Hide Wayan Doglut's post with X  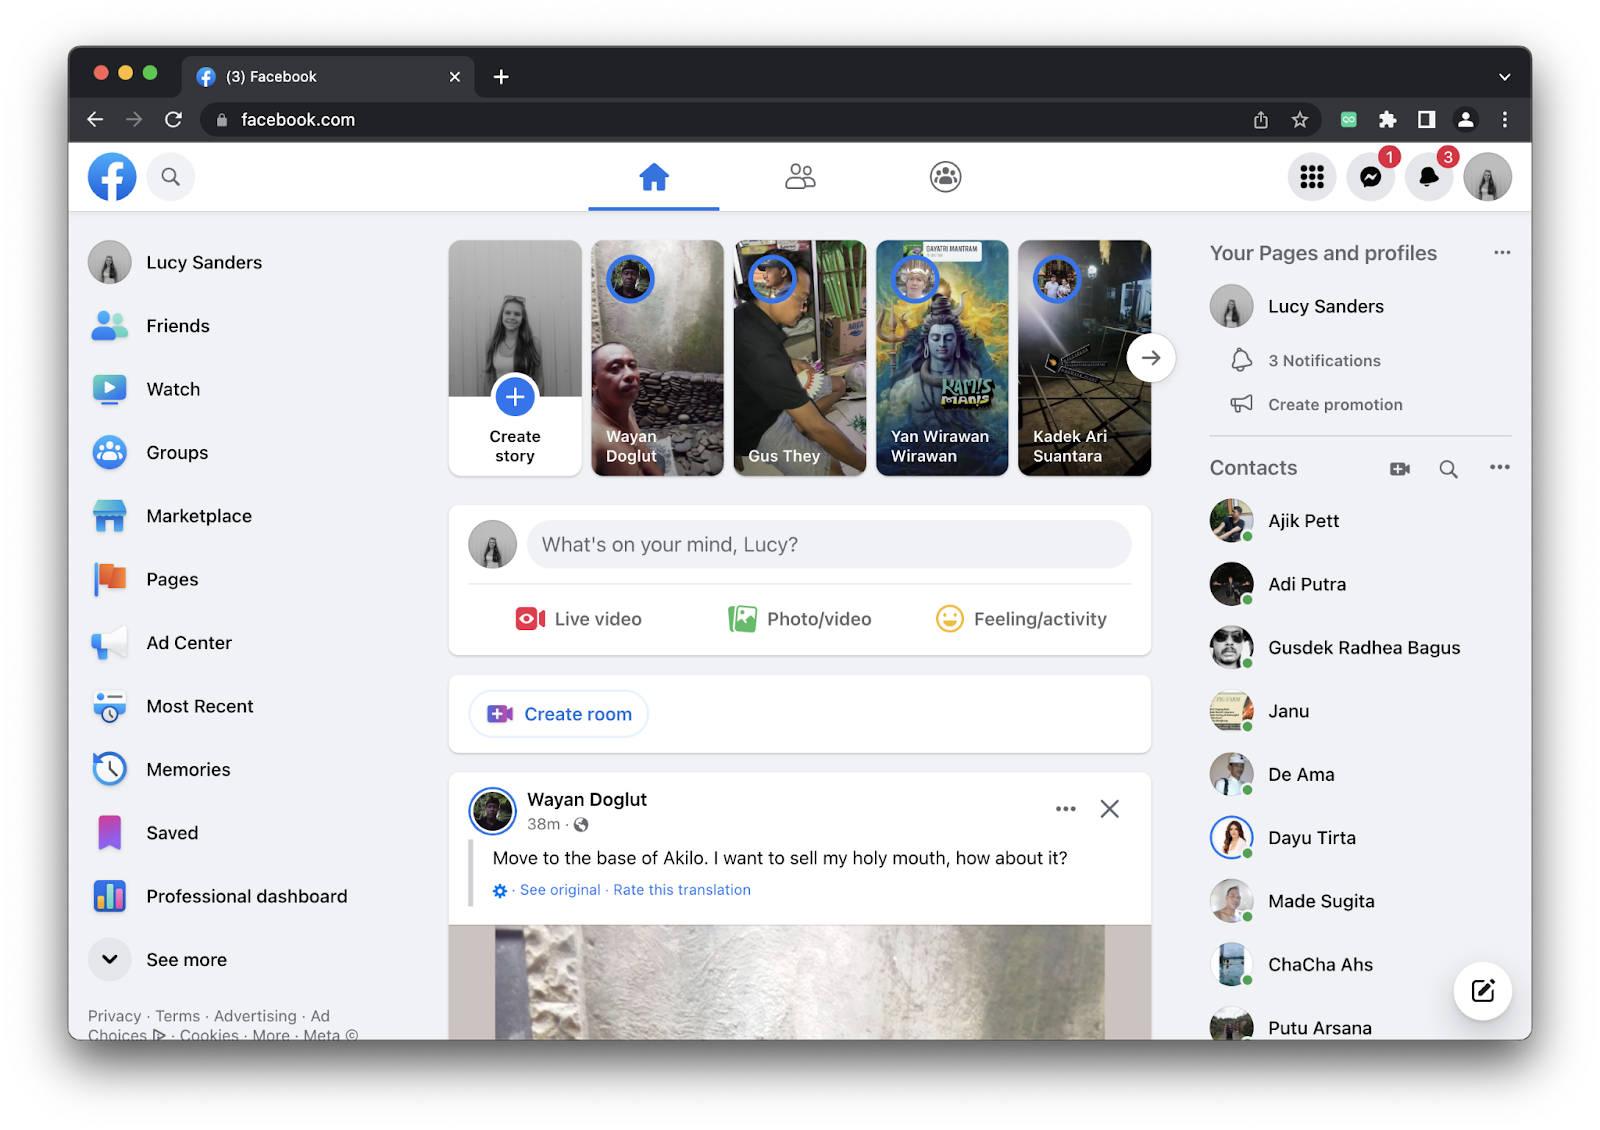coord(1110,809)
